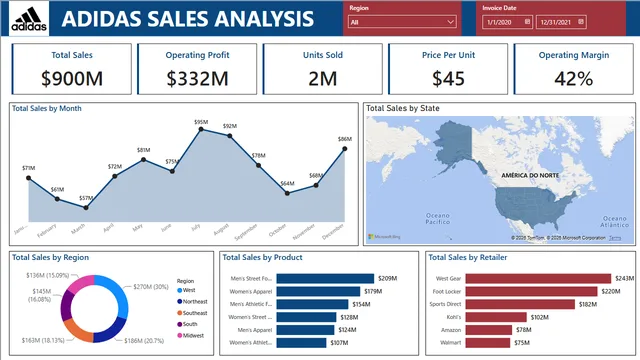
Task: Click the purple $145M donut segment
Action: click(x=67, y=305)
